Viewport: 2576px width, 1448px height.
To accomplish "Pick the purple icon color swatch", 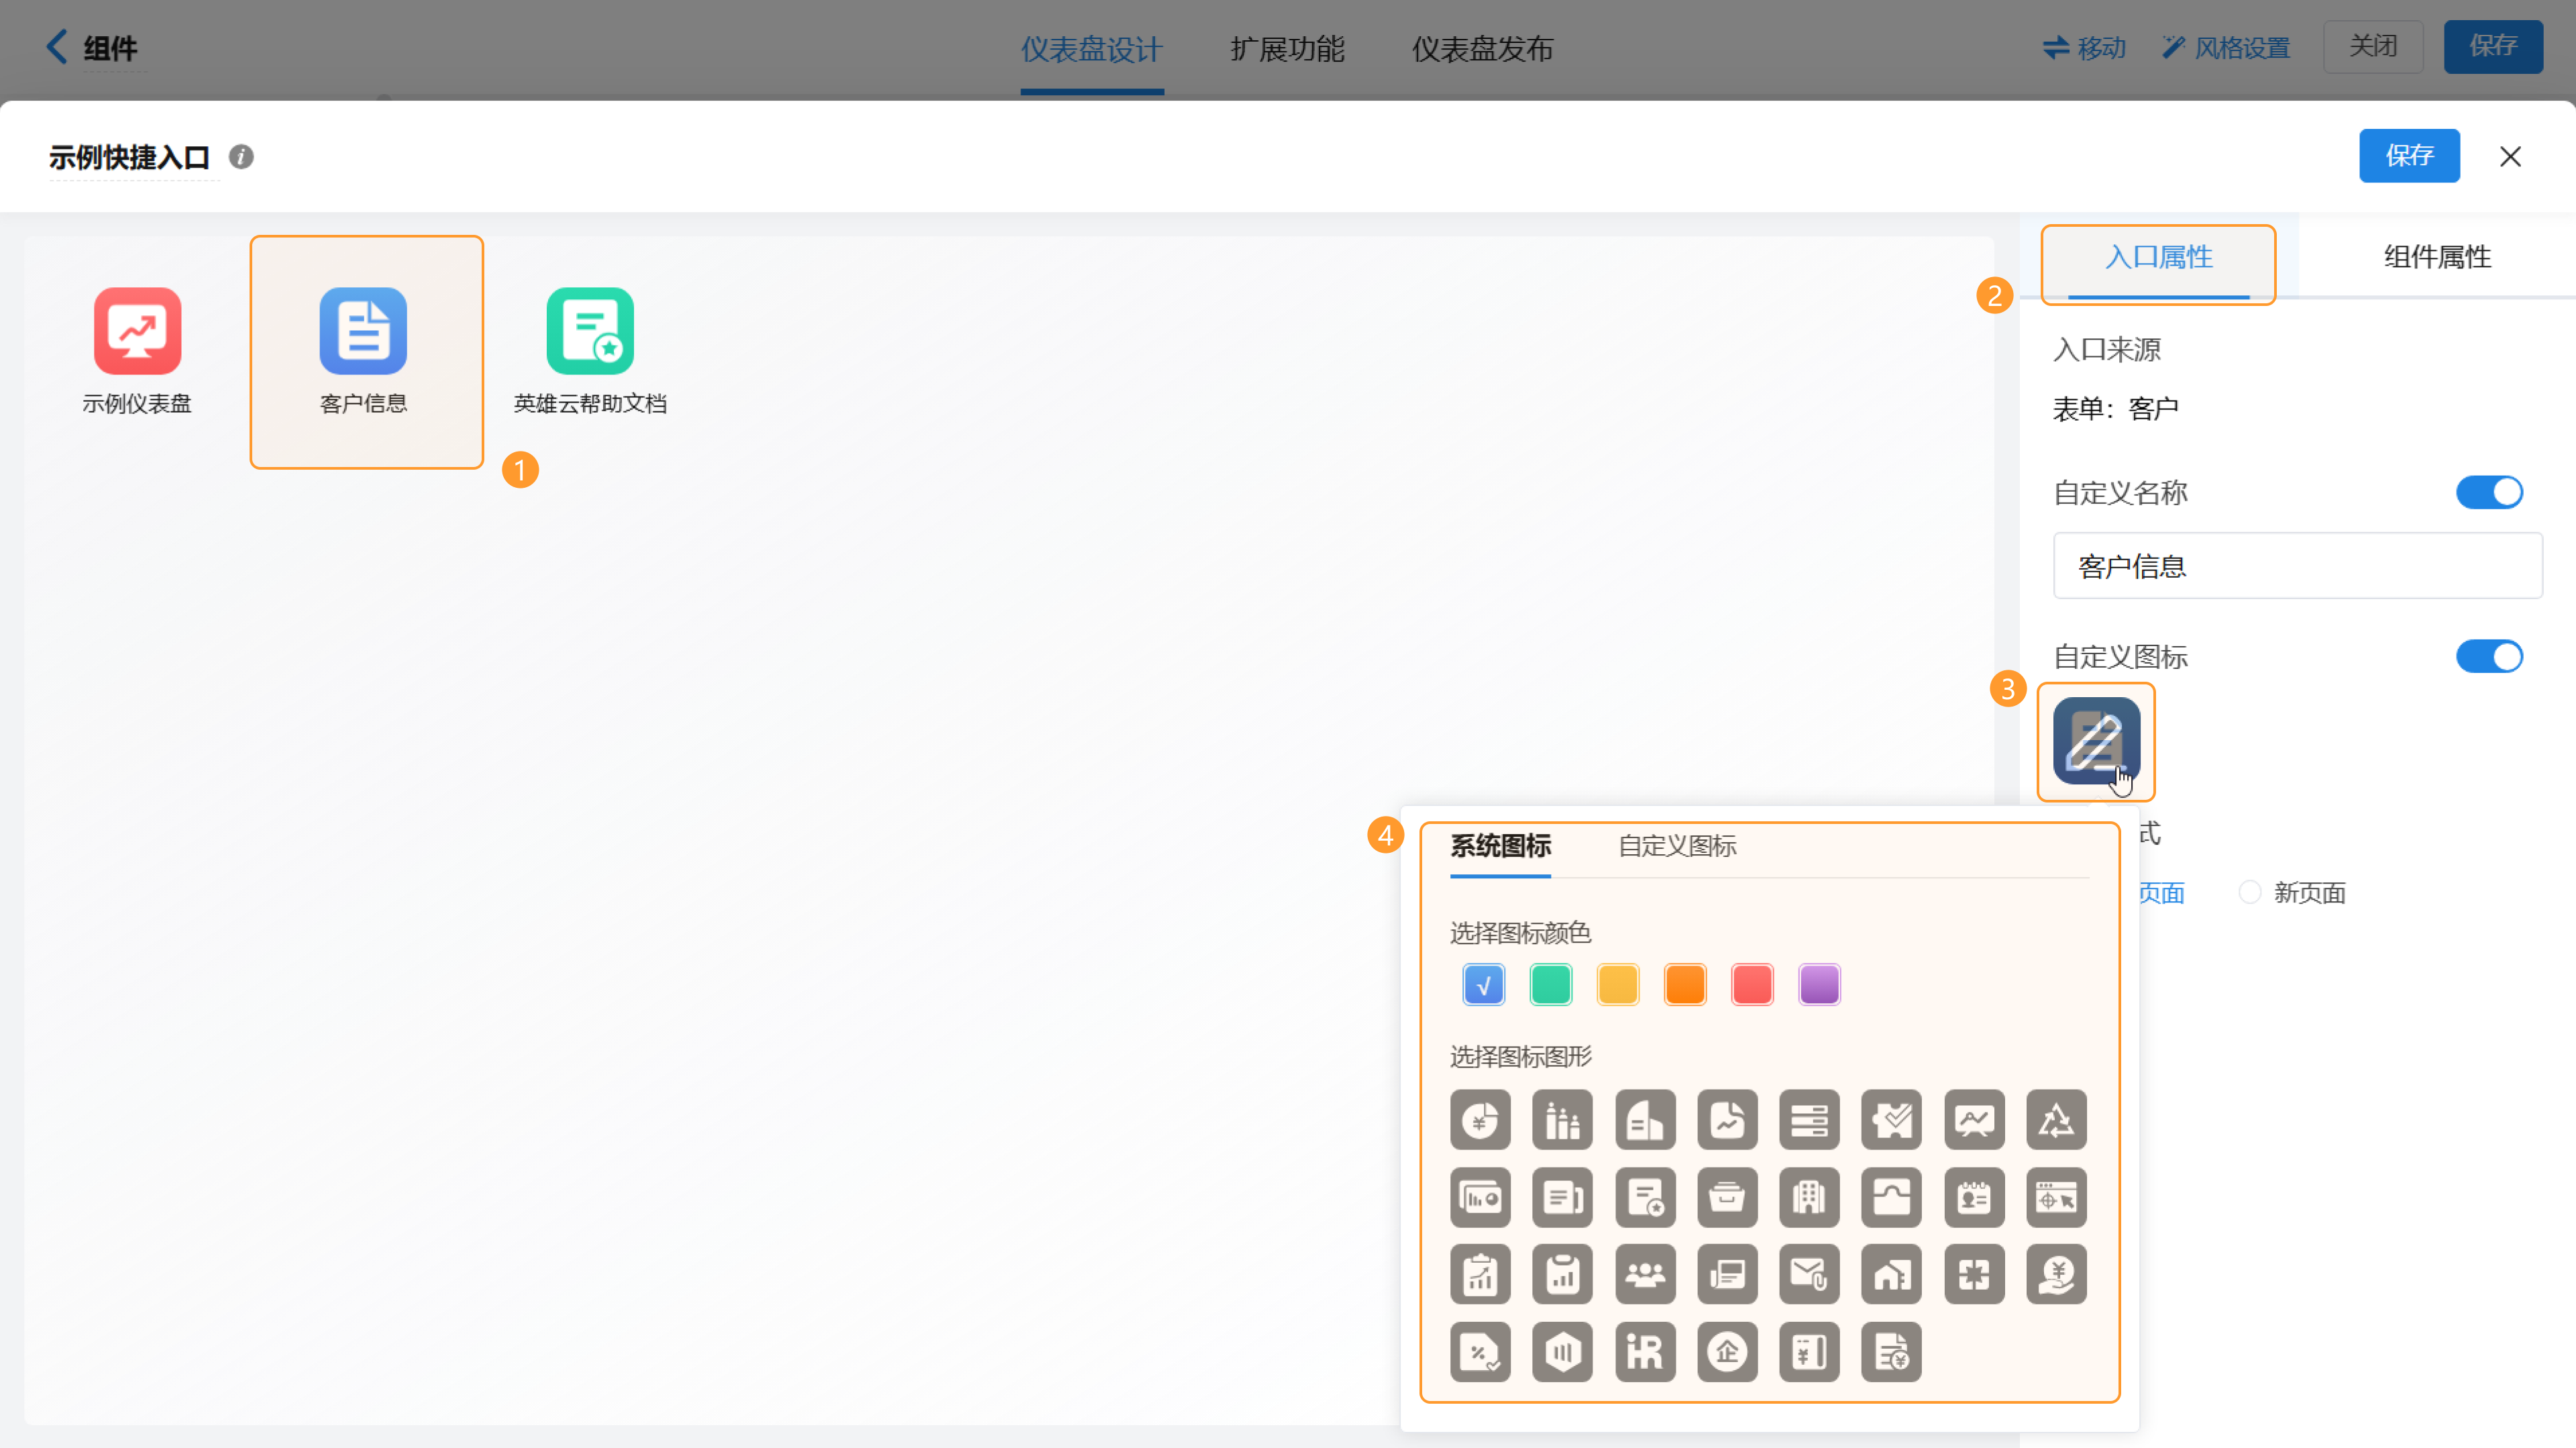I will [1819, 984].
